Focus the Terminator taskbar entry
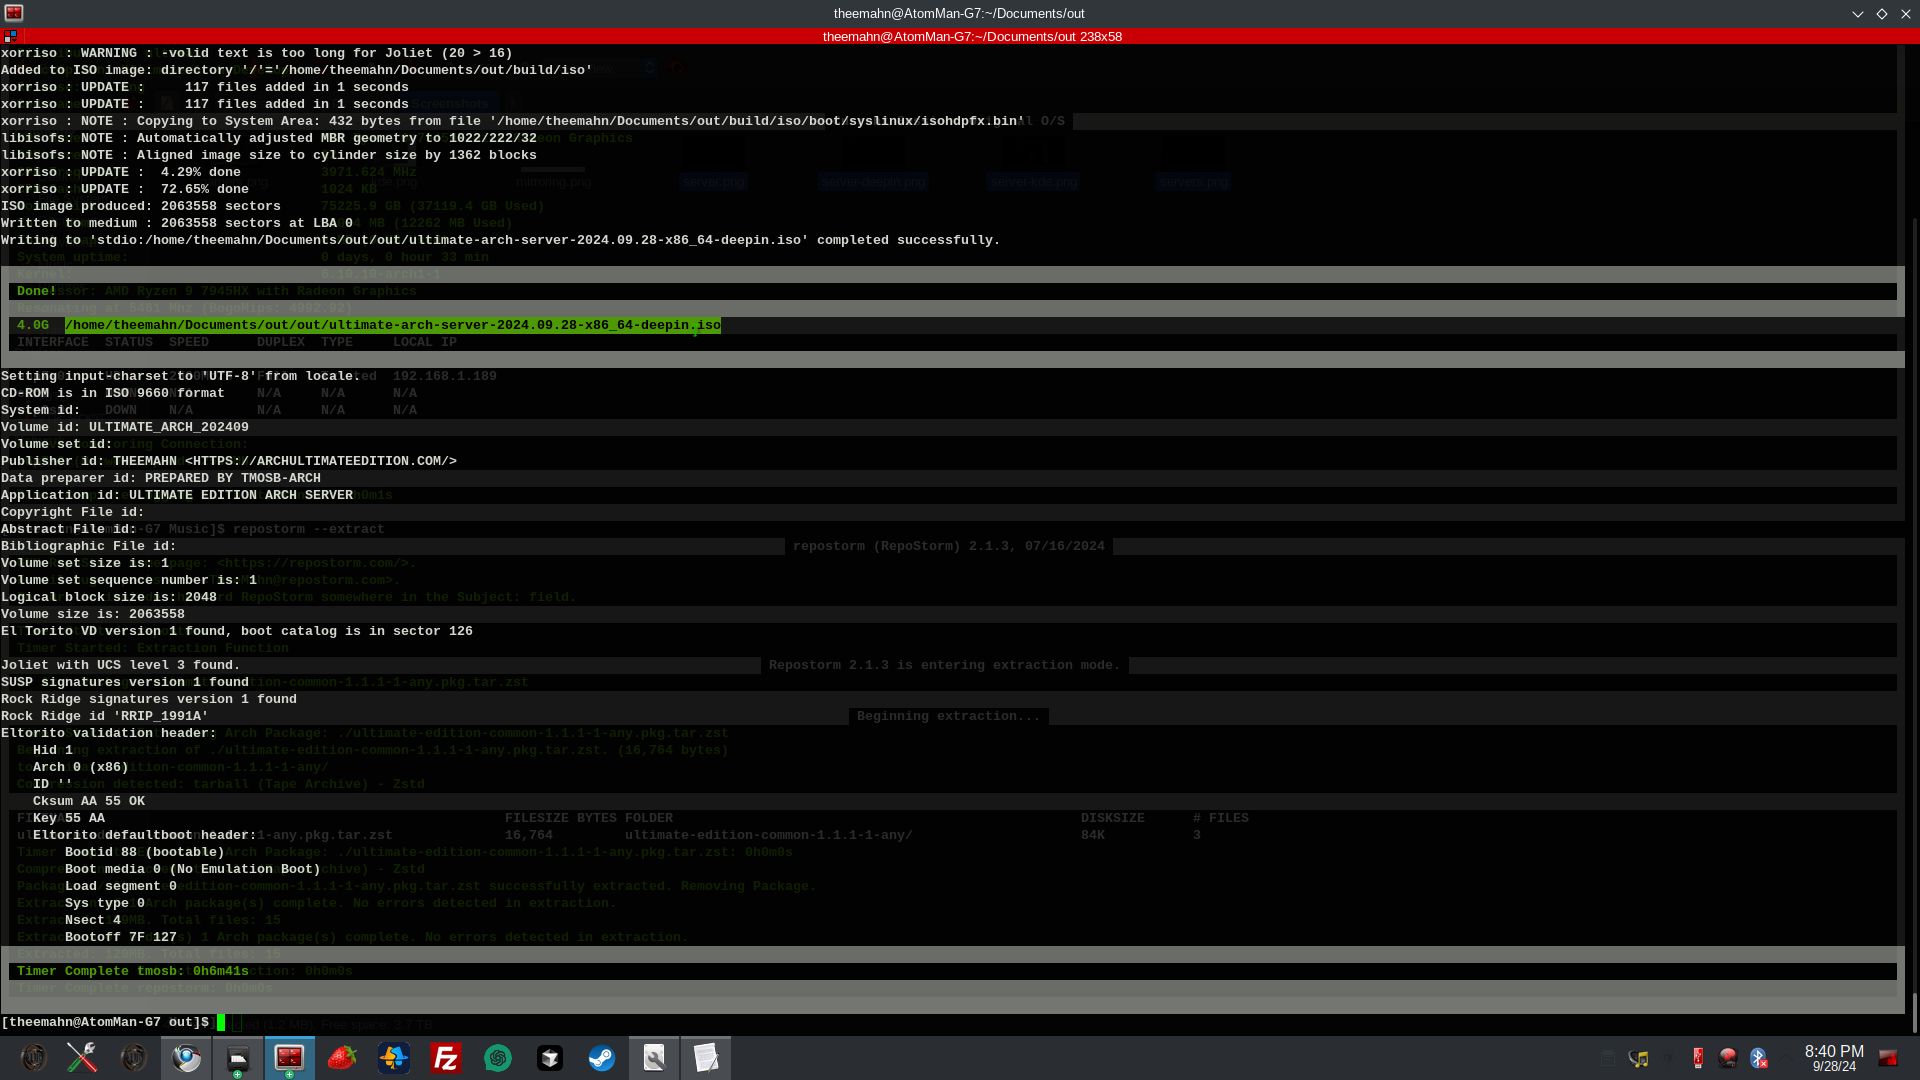This screenshot has width=1920, height=1080. [x=290, y=1057]
